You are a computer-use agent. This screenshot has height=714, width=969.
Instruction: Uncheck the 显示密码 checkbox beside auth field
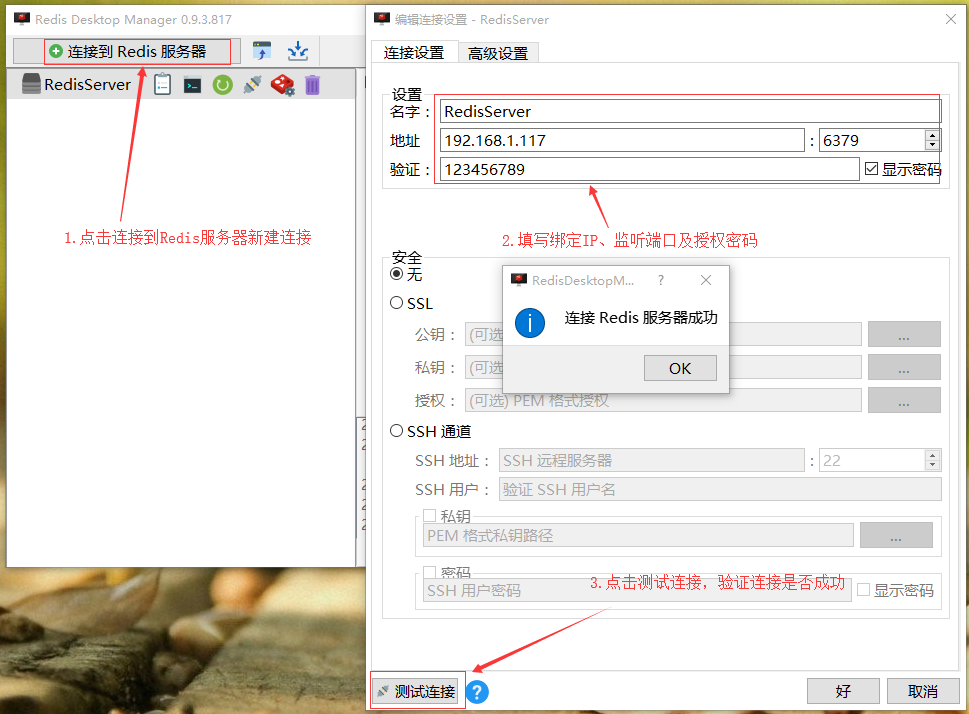tap(871, 169)
